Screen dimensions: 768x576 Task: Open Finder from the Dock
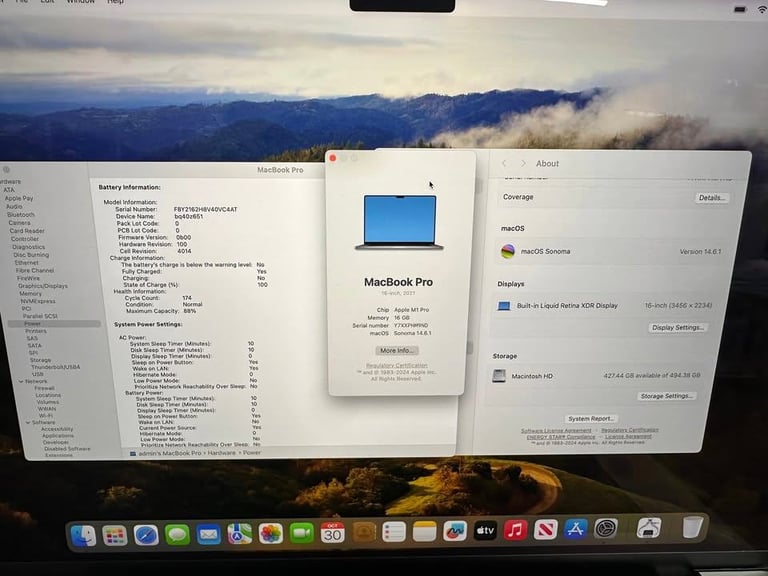pyautogui.click(x=84, y=535)
